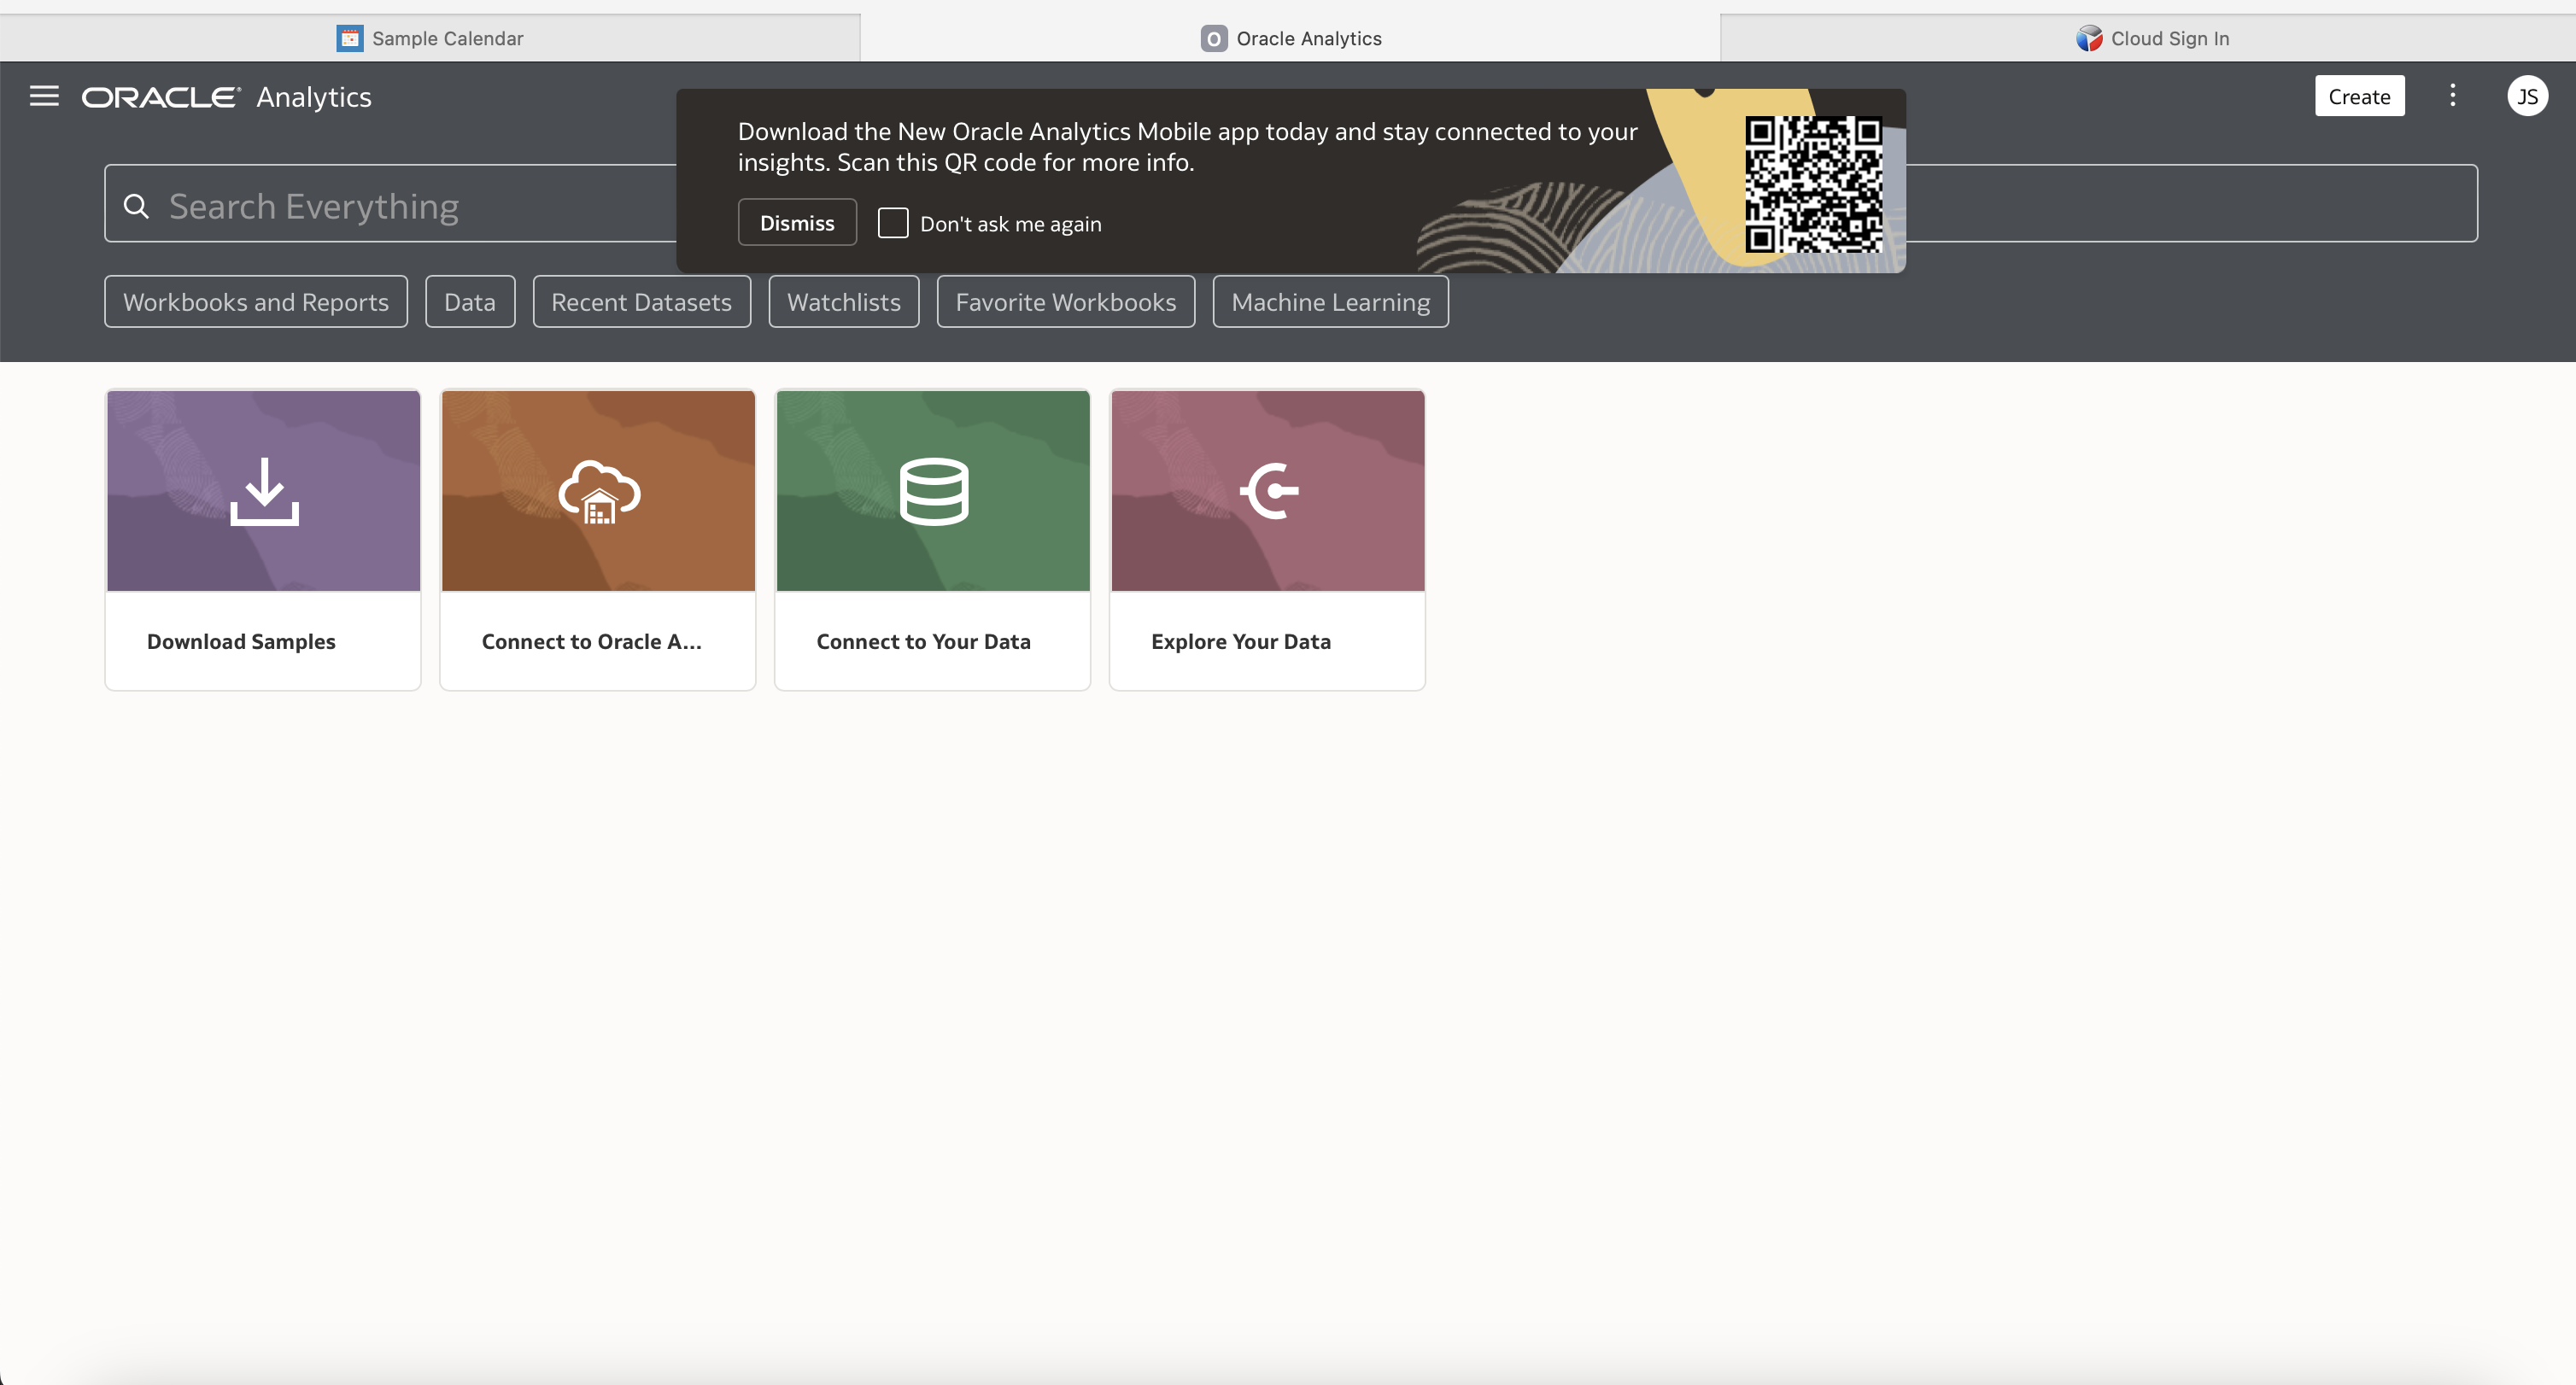The height and width of the screenshot is (1385, 2576).
Task: Toggle the Data category filter
Action: (x=469, y=301)
